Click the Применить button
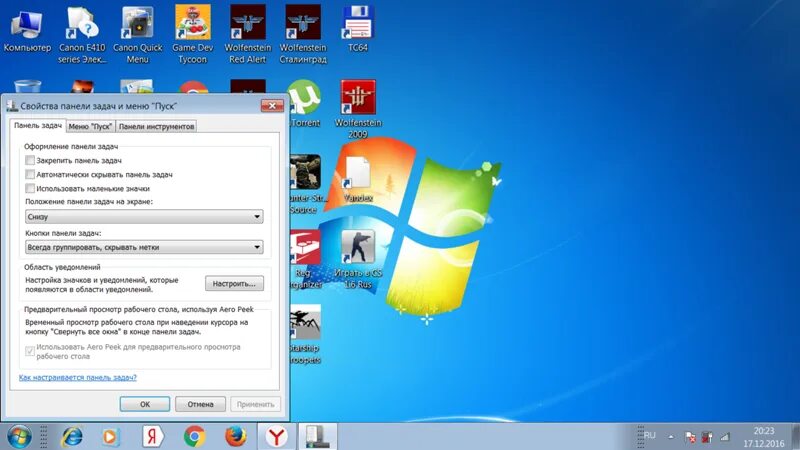Image resolution: width=800 pixels, height=450 pixels. tap(256, 404)
